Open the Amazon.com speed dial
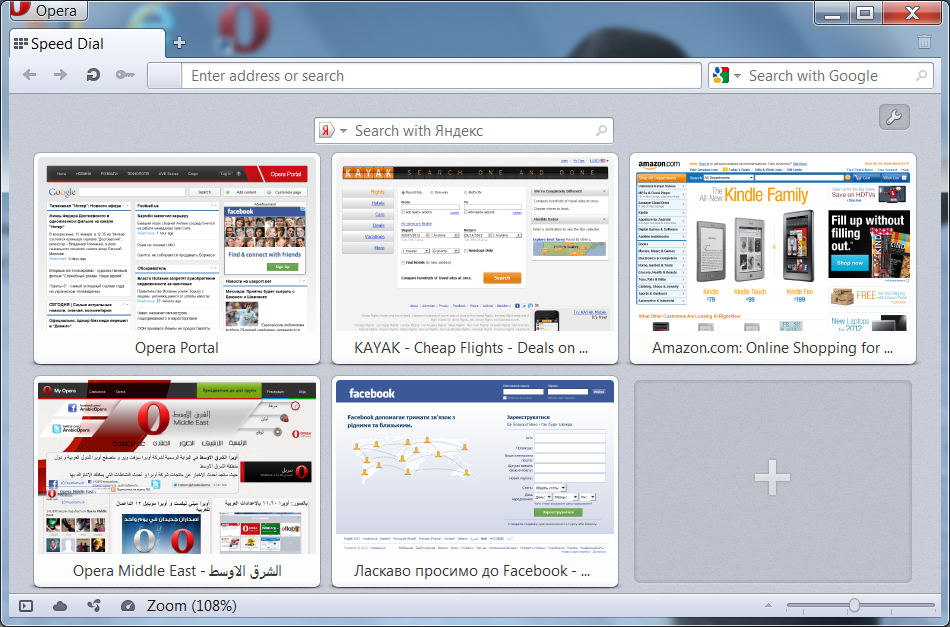The image size is (950, 627). click(x=772, y=259)
